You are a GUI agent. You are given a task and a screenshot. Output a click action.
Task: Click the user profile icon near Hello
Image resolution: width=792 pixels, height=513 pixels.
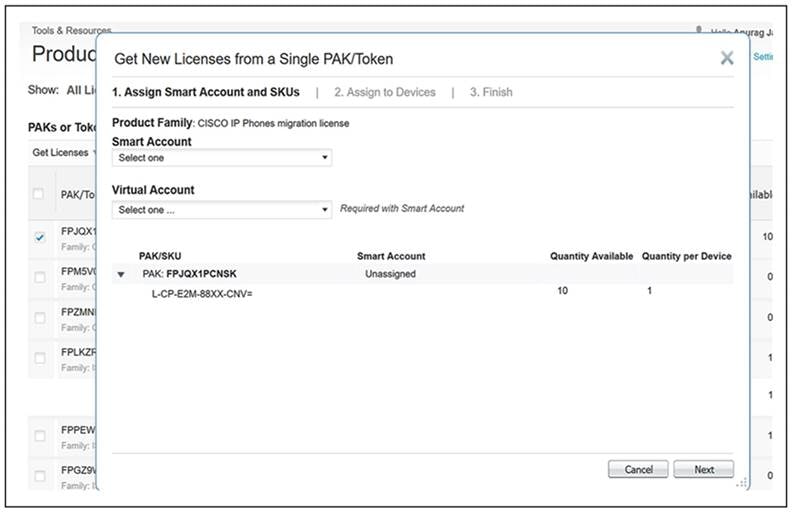[699, 30]
